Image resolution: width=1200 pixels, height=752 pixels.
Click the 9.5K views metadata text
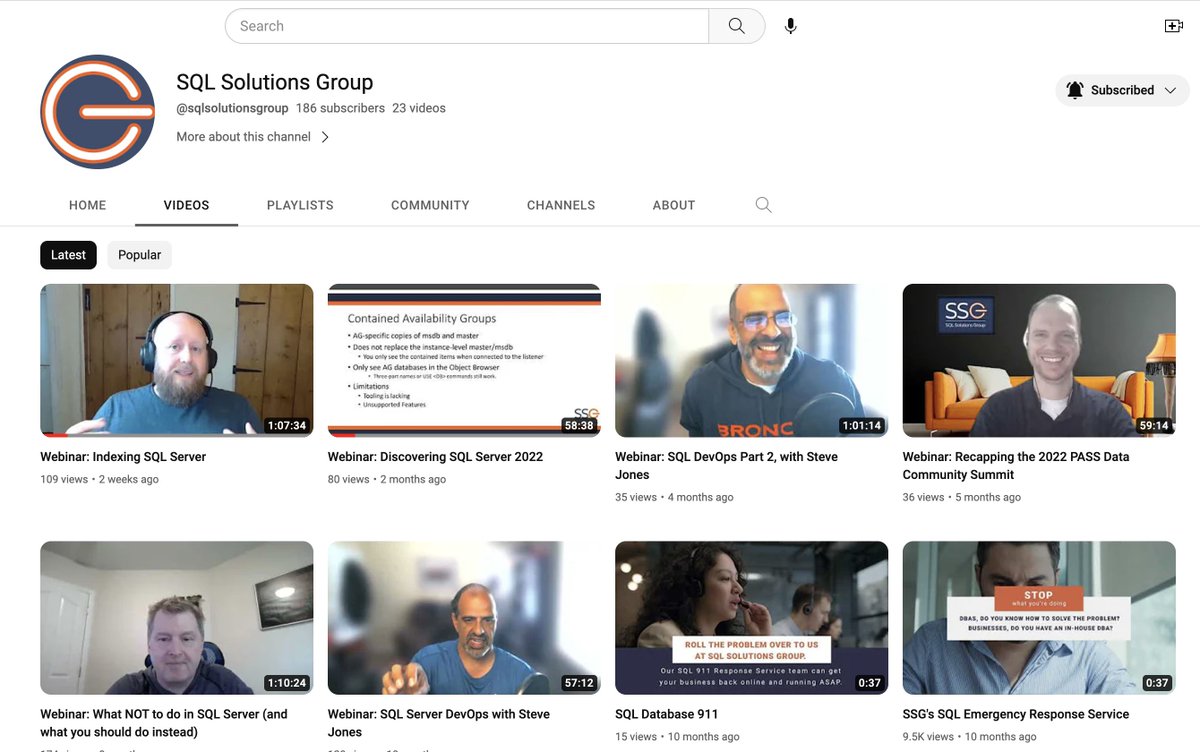tap(929, 737)
